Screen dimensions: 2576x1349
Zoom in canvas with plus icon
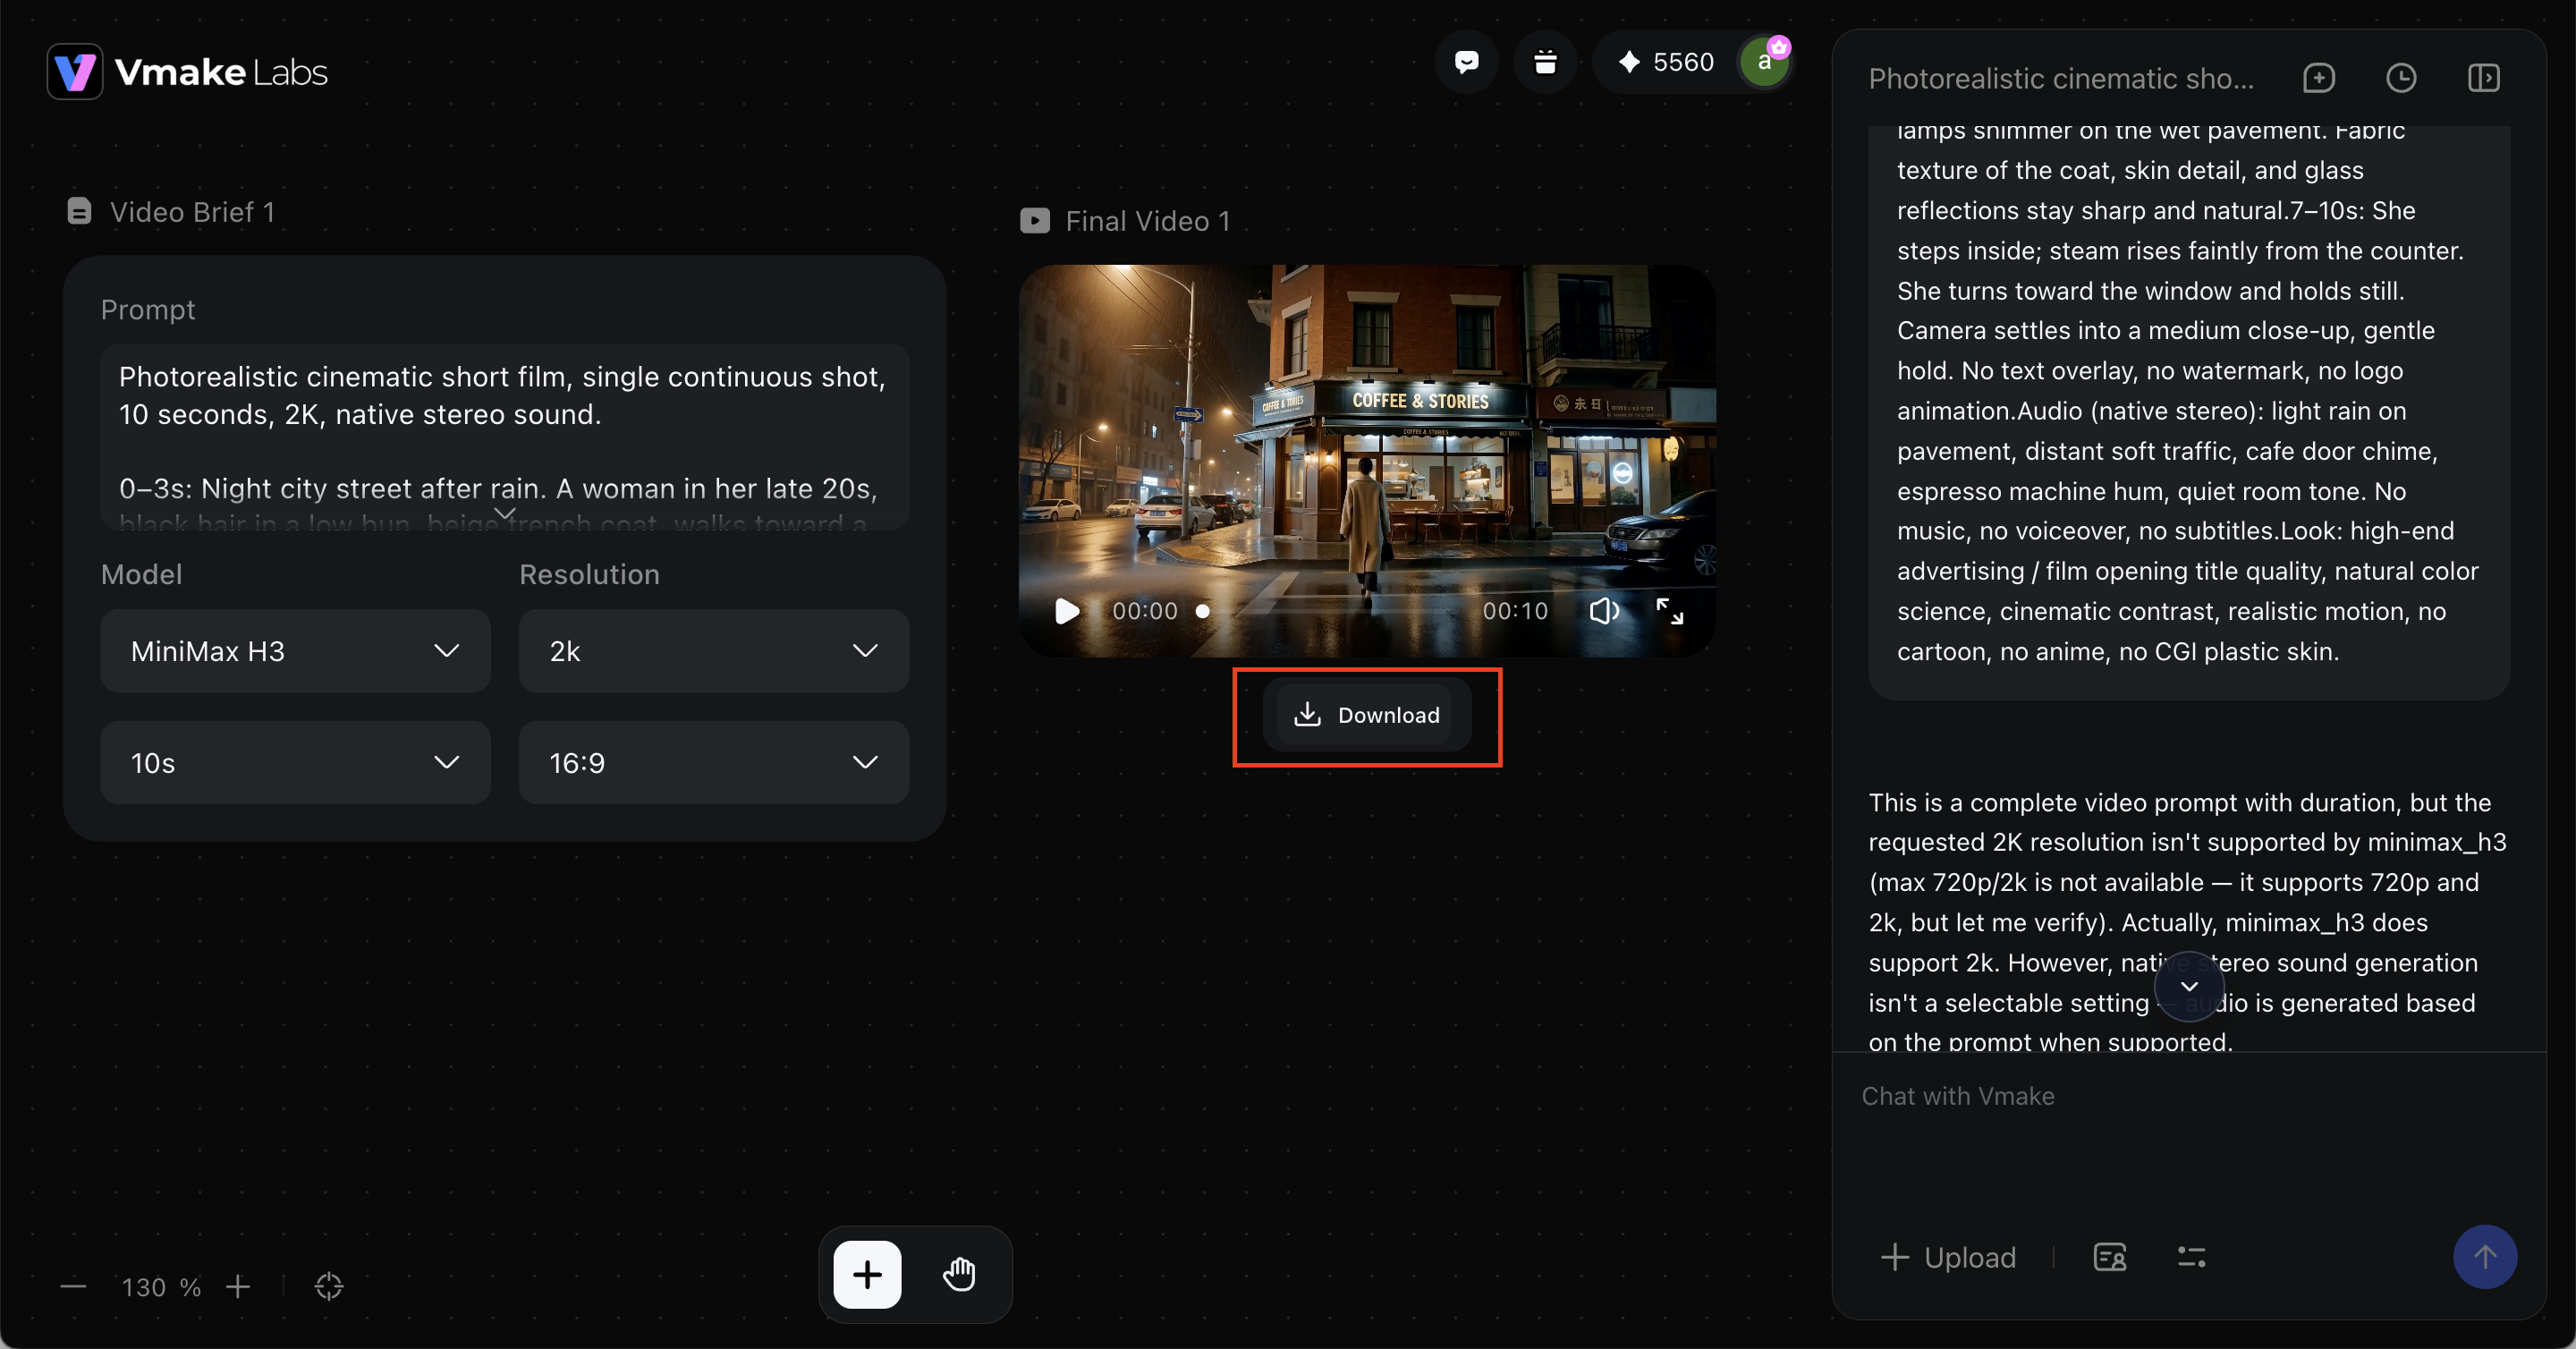click(x=238, y=1287)
